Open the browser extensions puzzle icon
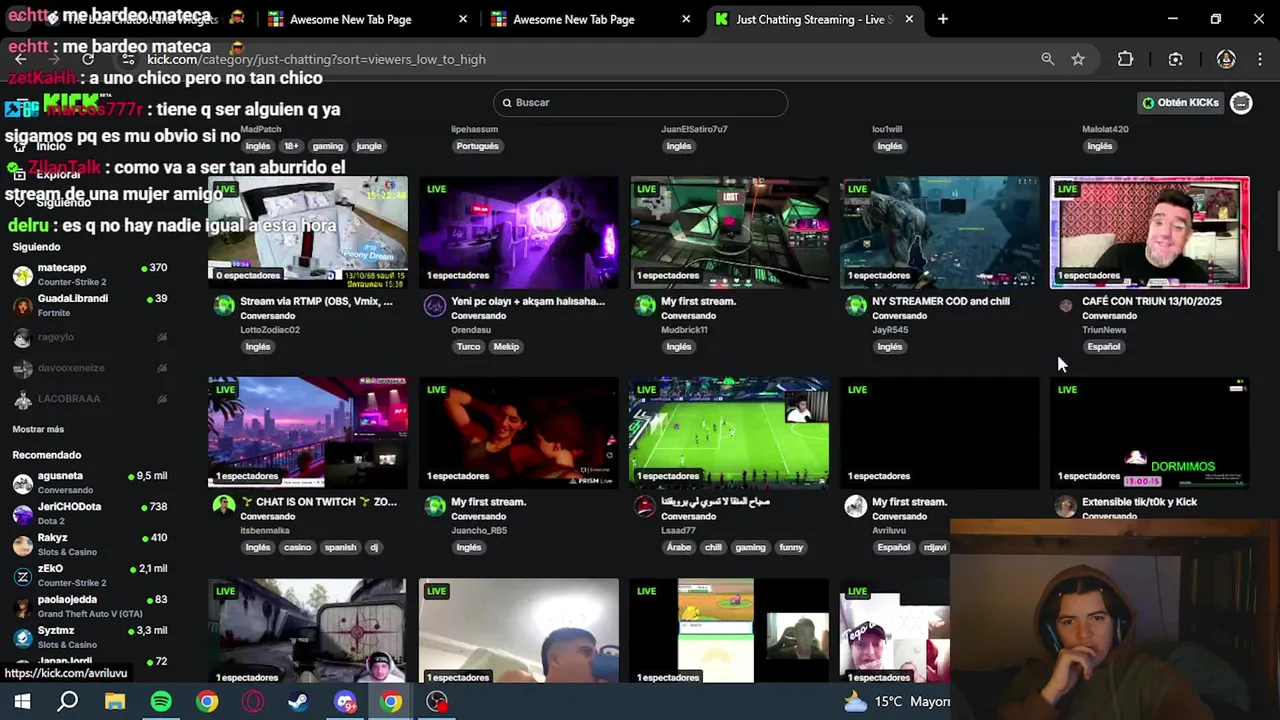The height and width of the screenshot is (720, 1280). click(x=1125, y=59)
